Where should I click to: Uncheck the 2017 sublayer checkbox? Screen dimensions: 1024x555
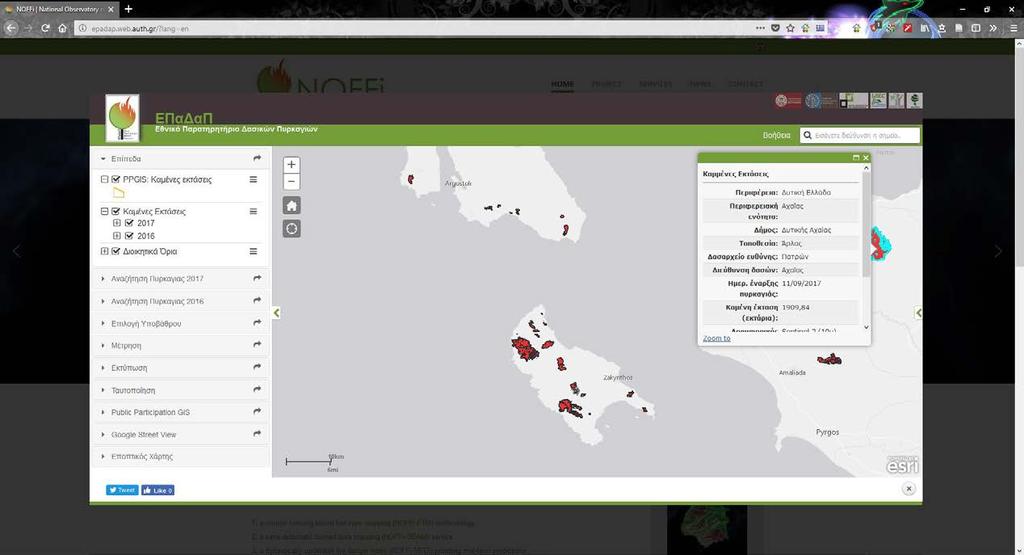click(129, 223)
